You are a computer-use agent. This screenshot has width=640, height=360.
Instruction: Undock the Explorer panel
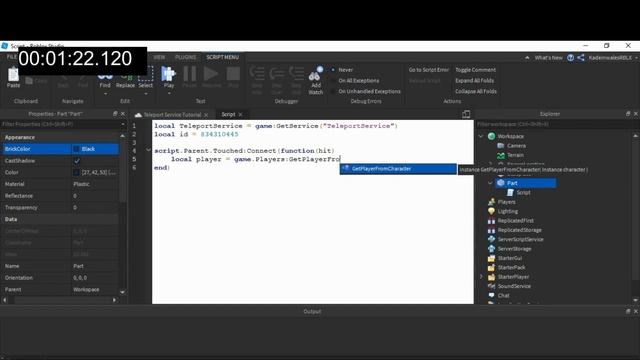[628, 114]
